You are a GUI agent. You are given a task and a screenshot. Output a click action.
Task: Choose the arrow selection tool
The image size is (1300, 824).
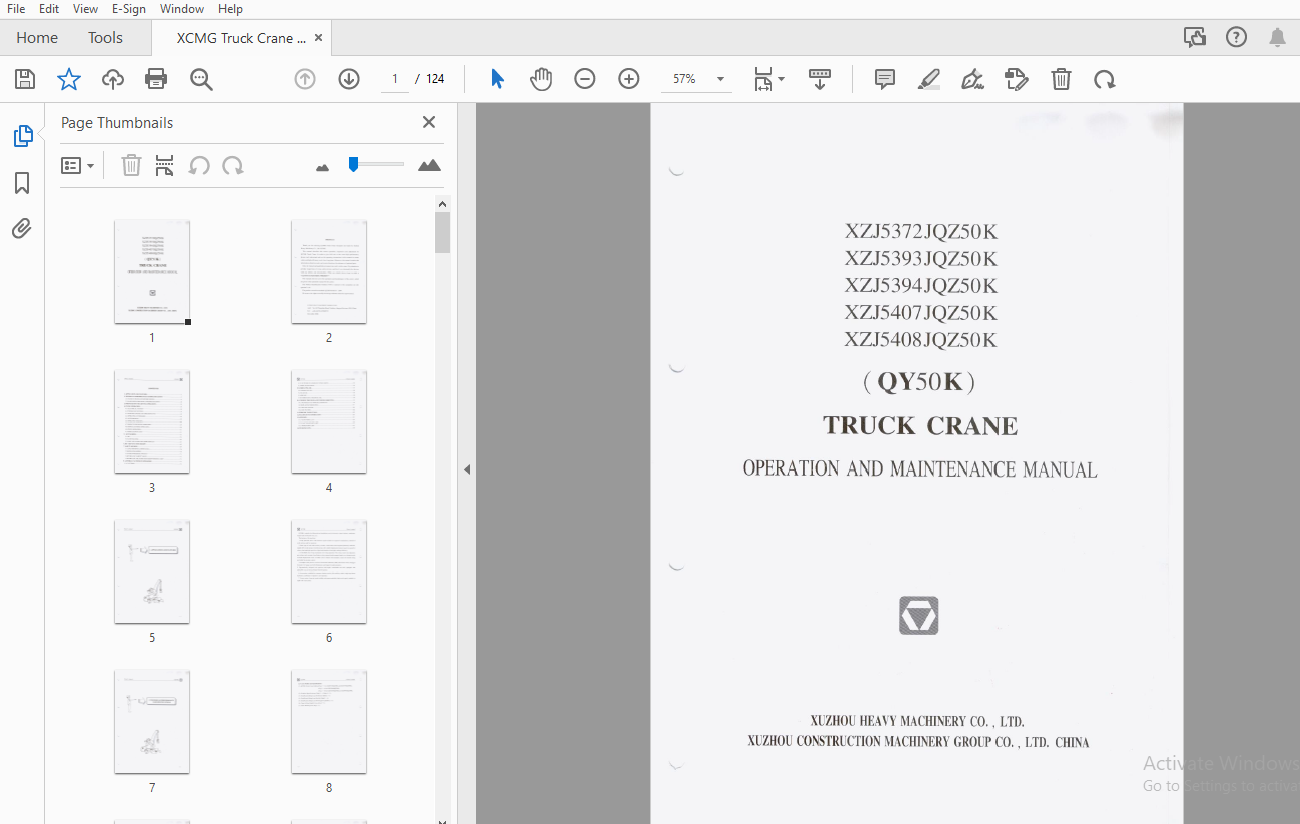(497, 79)
